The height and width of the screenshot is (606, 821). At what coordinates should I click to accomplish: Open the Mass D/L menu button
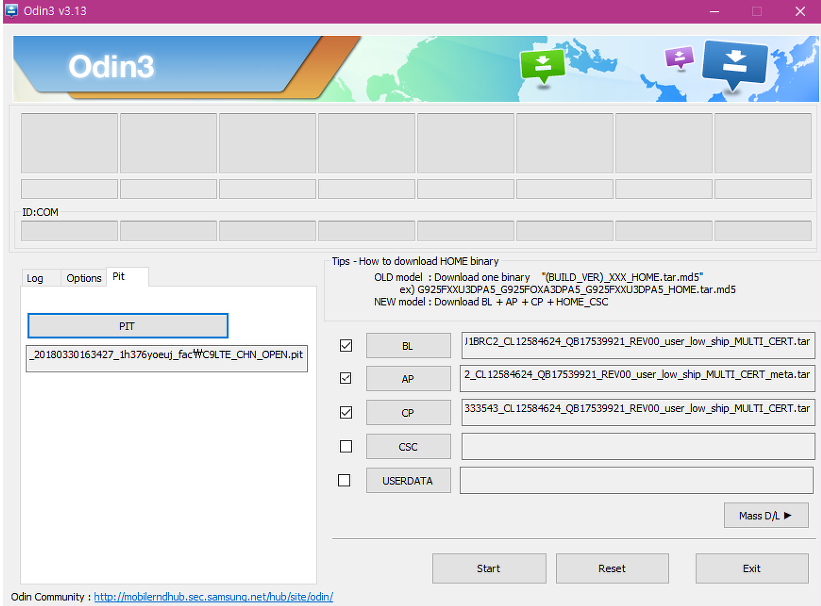(x=766, y=515)
